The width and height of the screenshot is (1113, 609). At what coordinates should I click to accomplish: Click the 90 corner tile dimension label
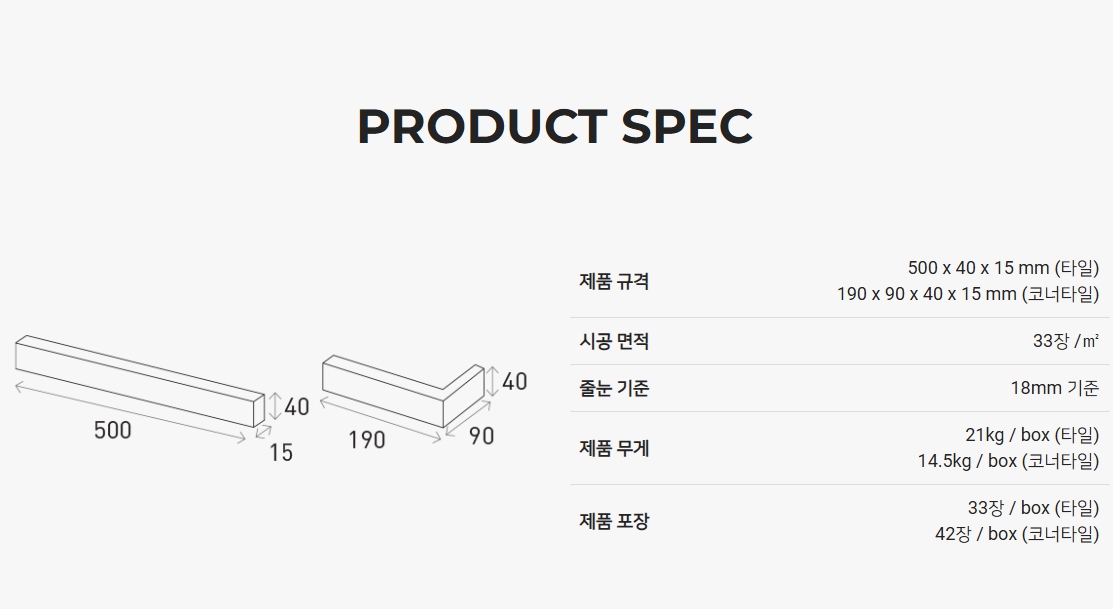pos(481,436)
